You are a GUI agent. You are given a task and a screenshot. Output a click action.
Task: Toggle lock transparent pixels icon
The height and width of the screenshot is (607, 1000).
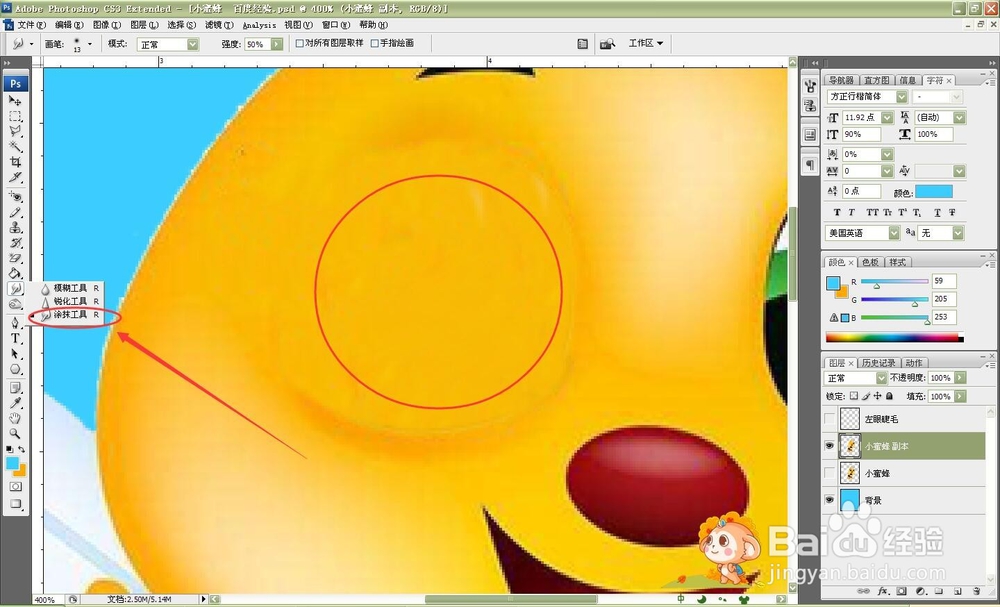click(854, 396)
